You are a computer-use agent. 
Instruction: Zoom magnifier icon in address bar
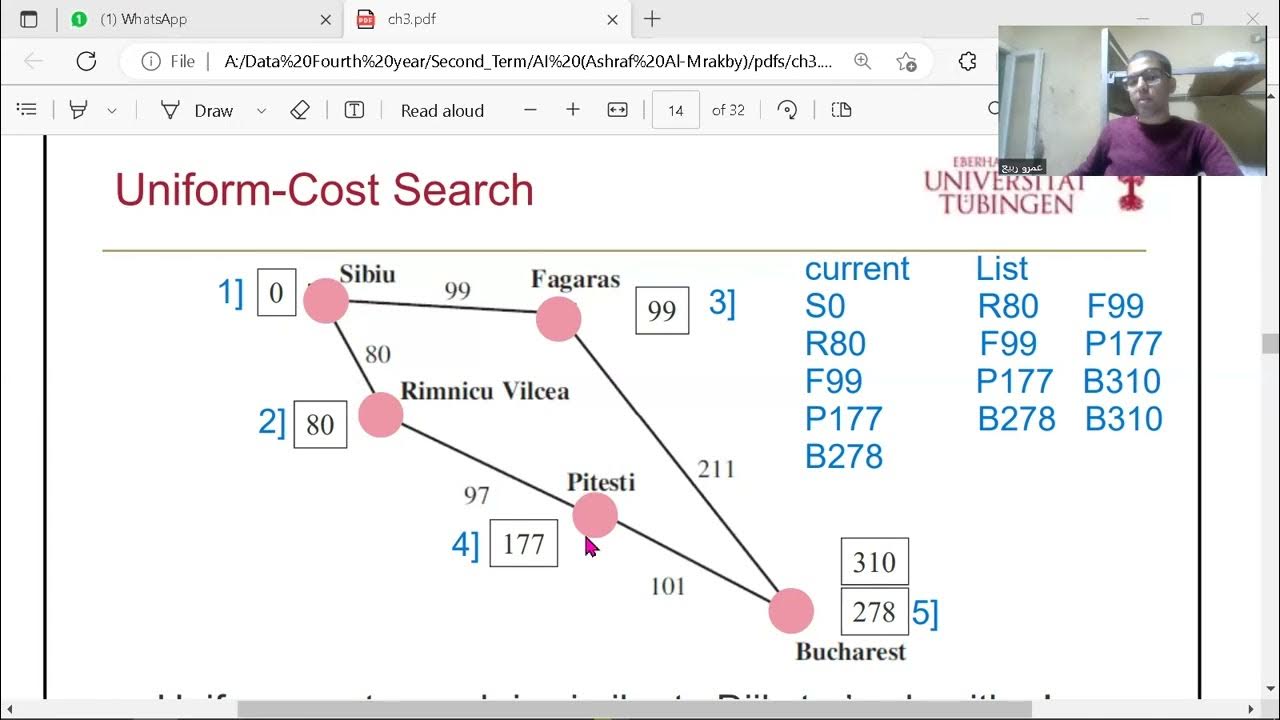862,61
